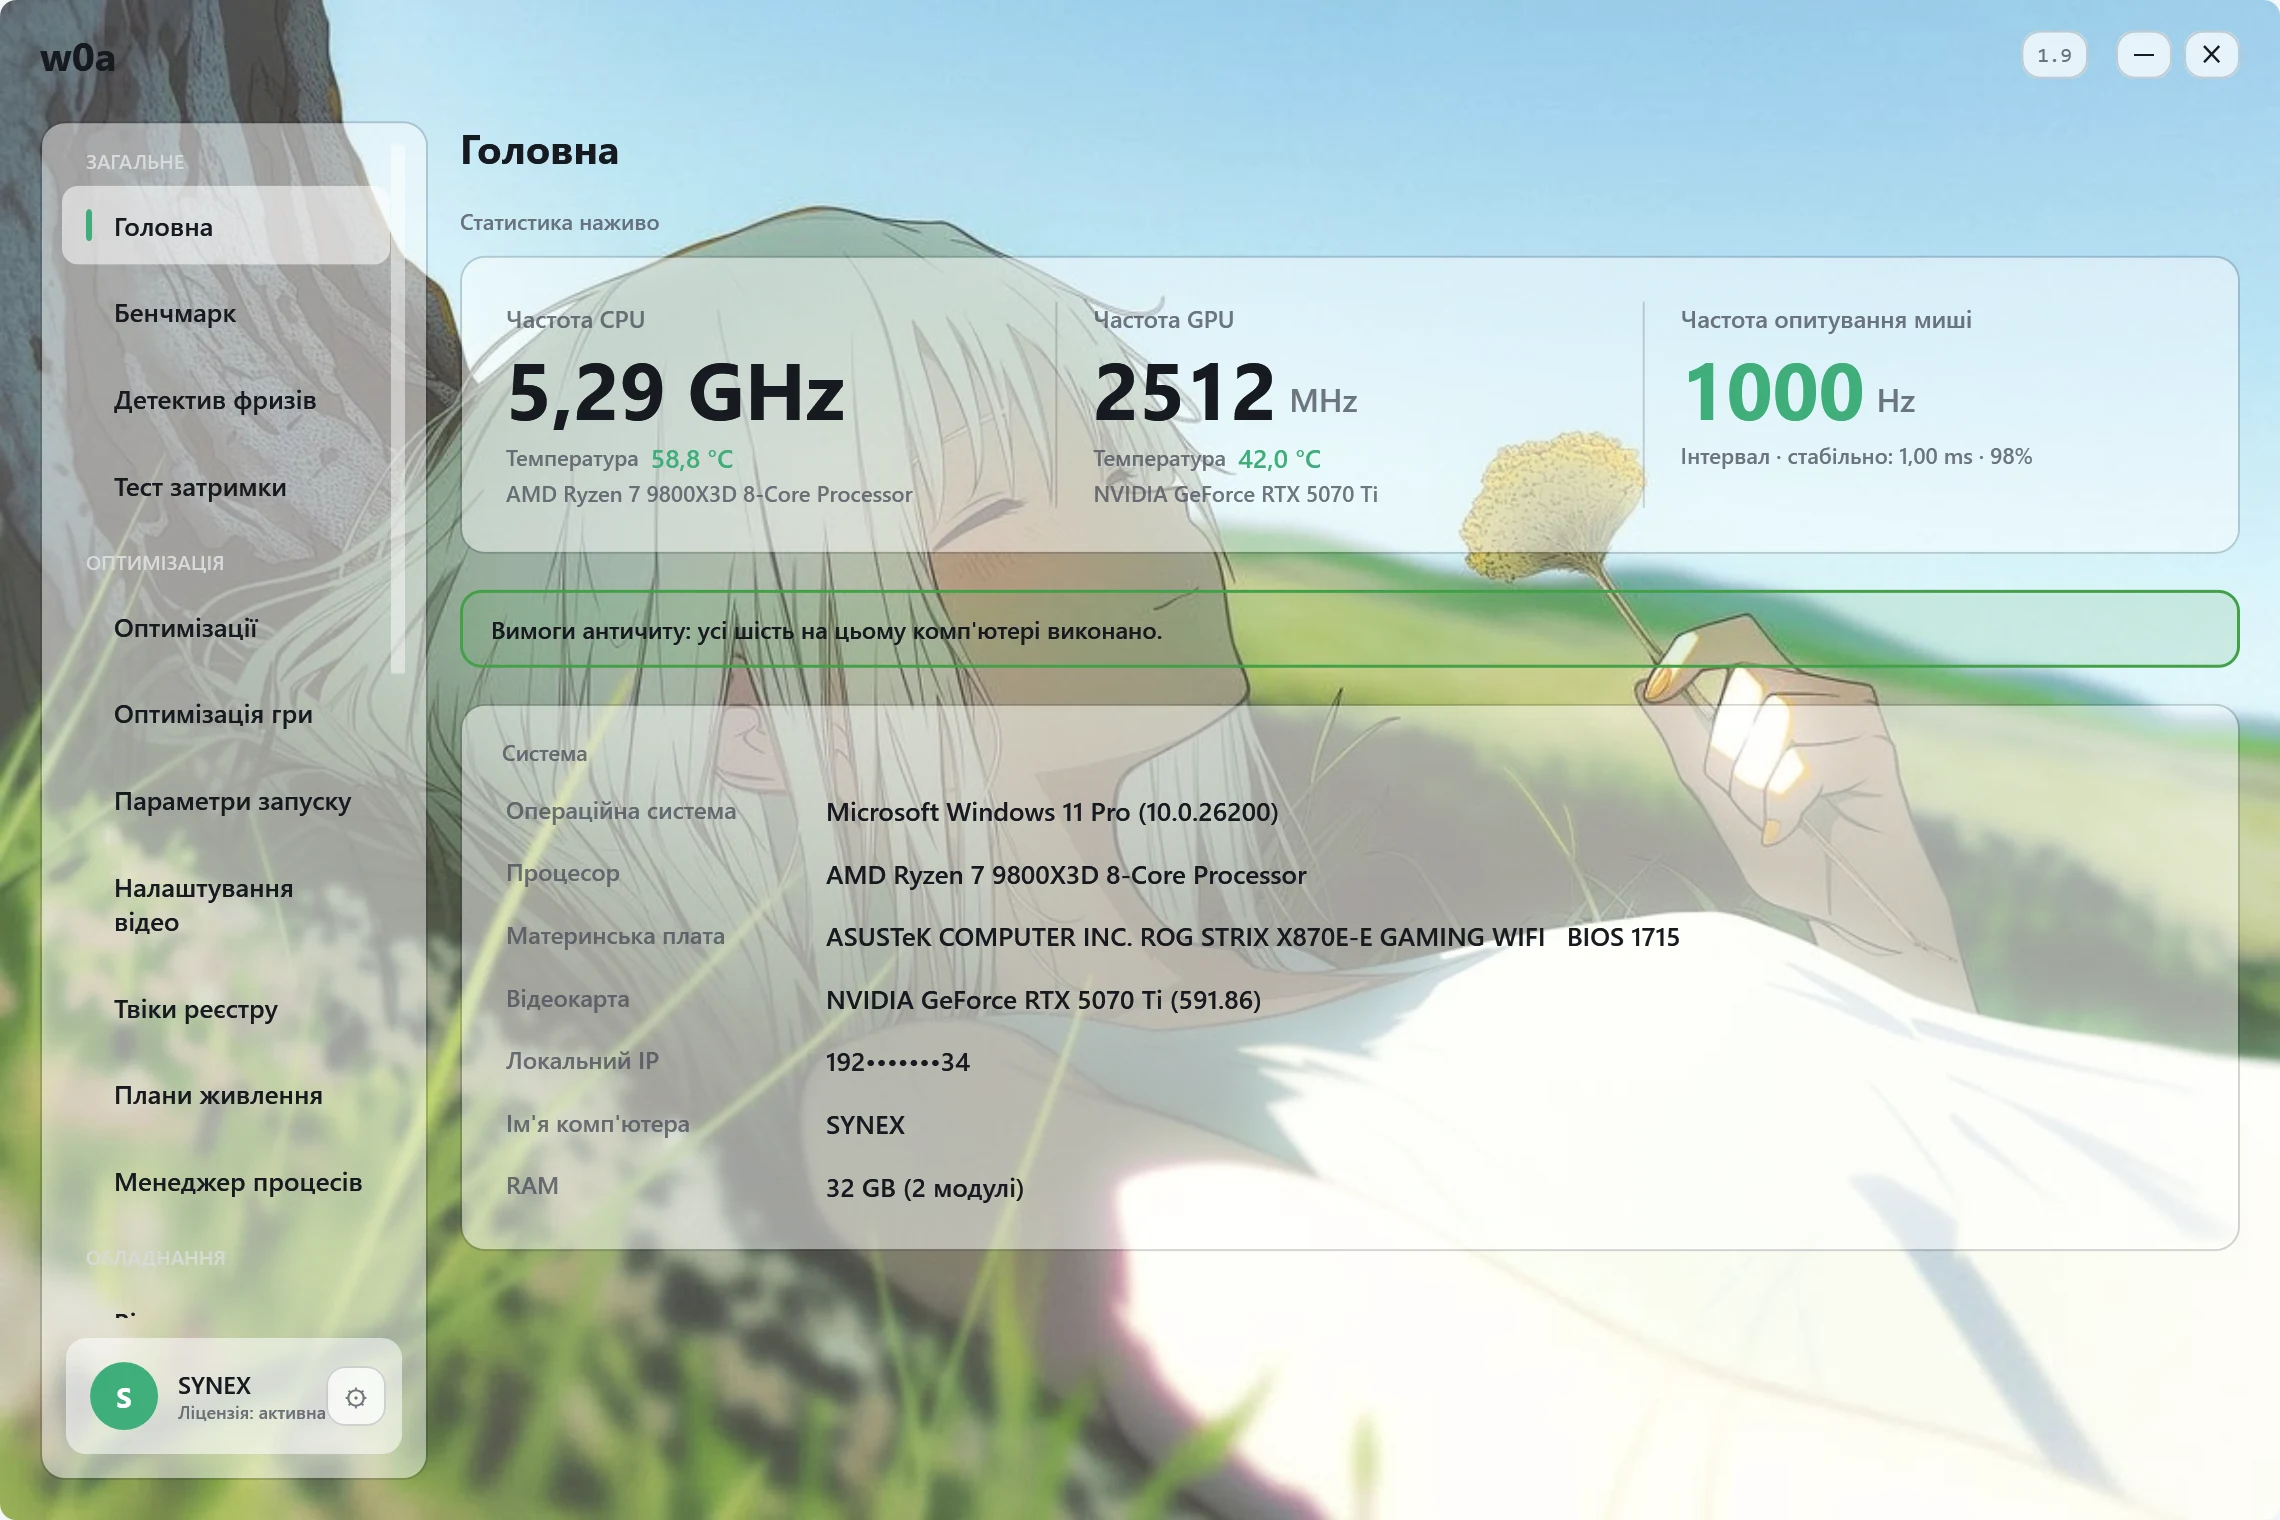This screenshot has width=2280, height=1520.
Task: Open Твіки реєстру page
Action: pyautogui.click(x=226, y=1009)
